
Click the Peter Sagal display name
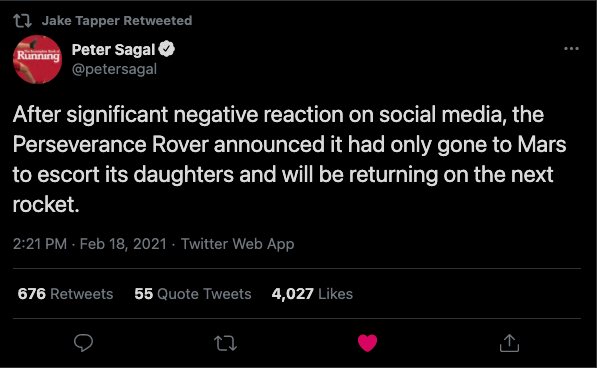113,49
